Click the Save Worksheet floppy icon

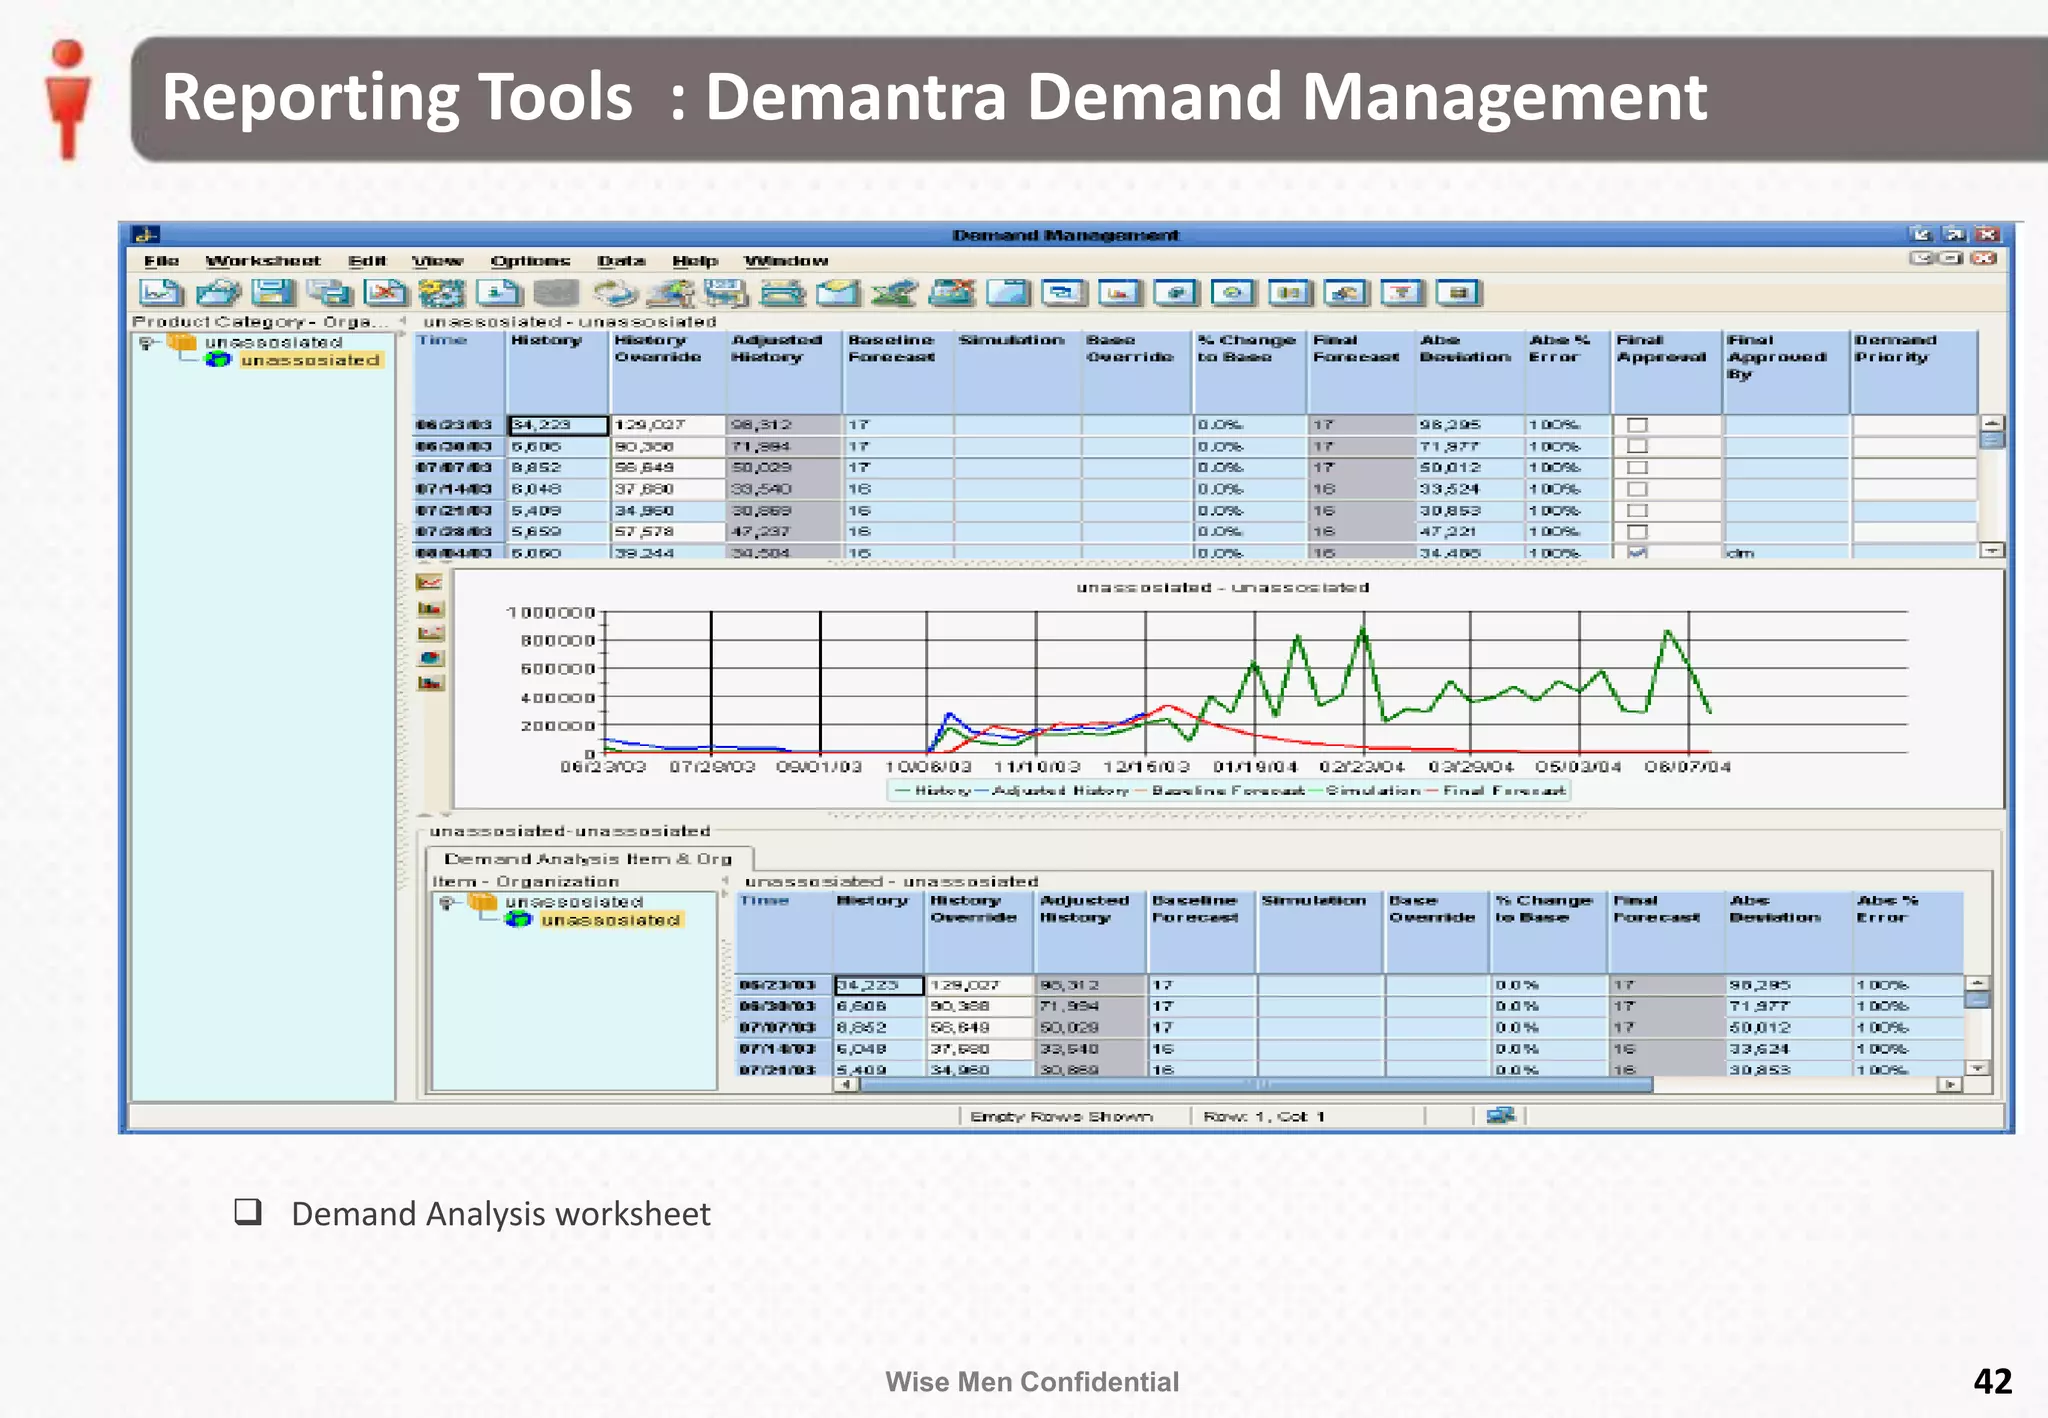click(273, 292)
